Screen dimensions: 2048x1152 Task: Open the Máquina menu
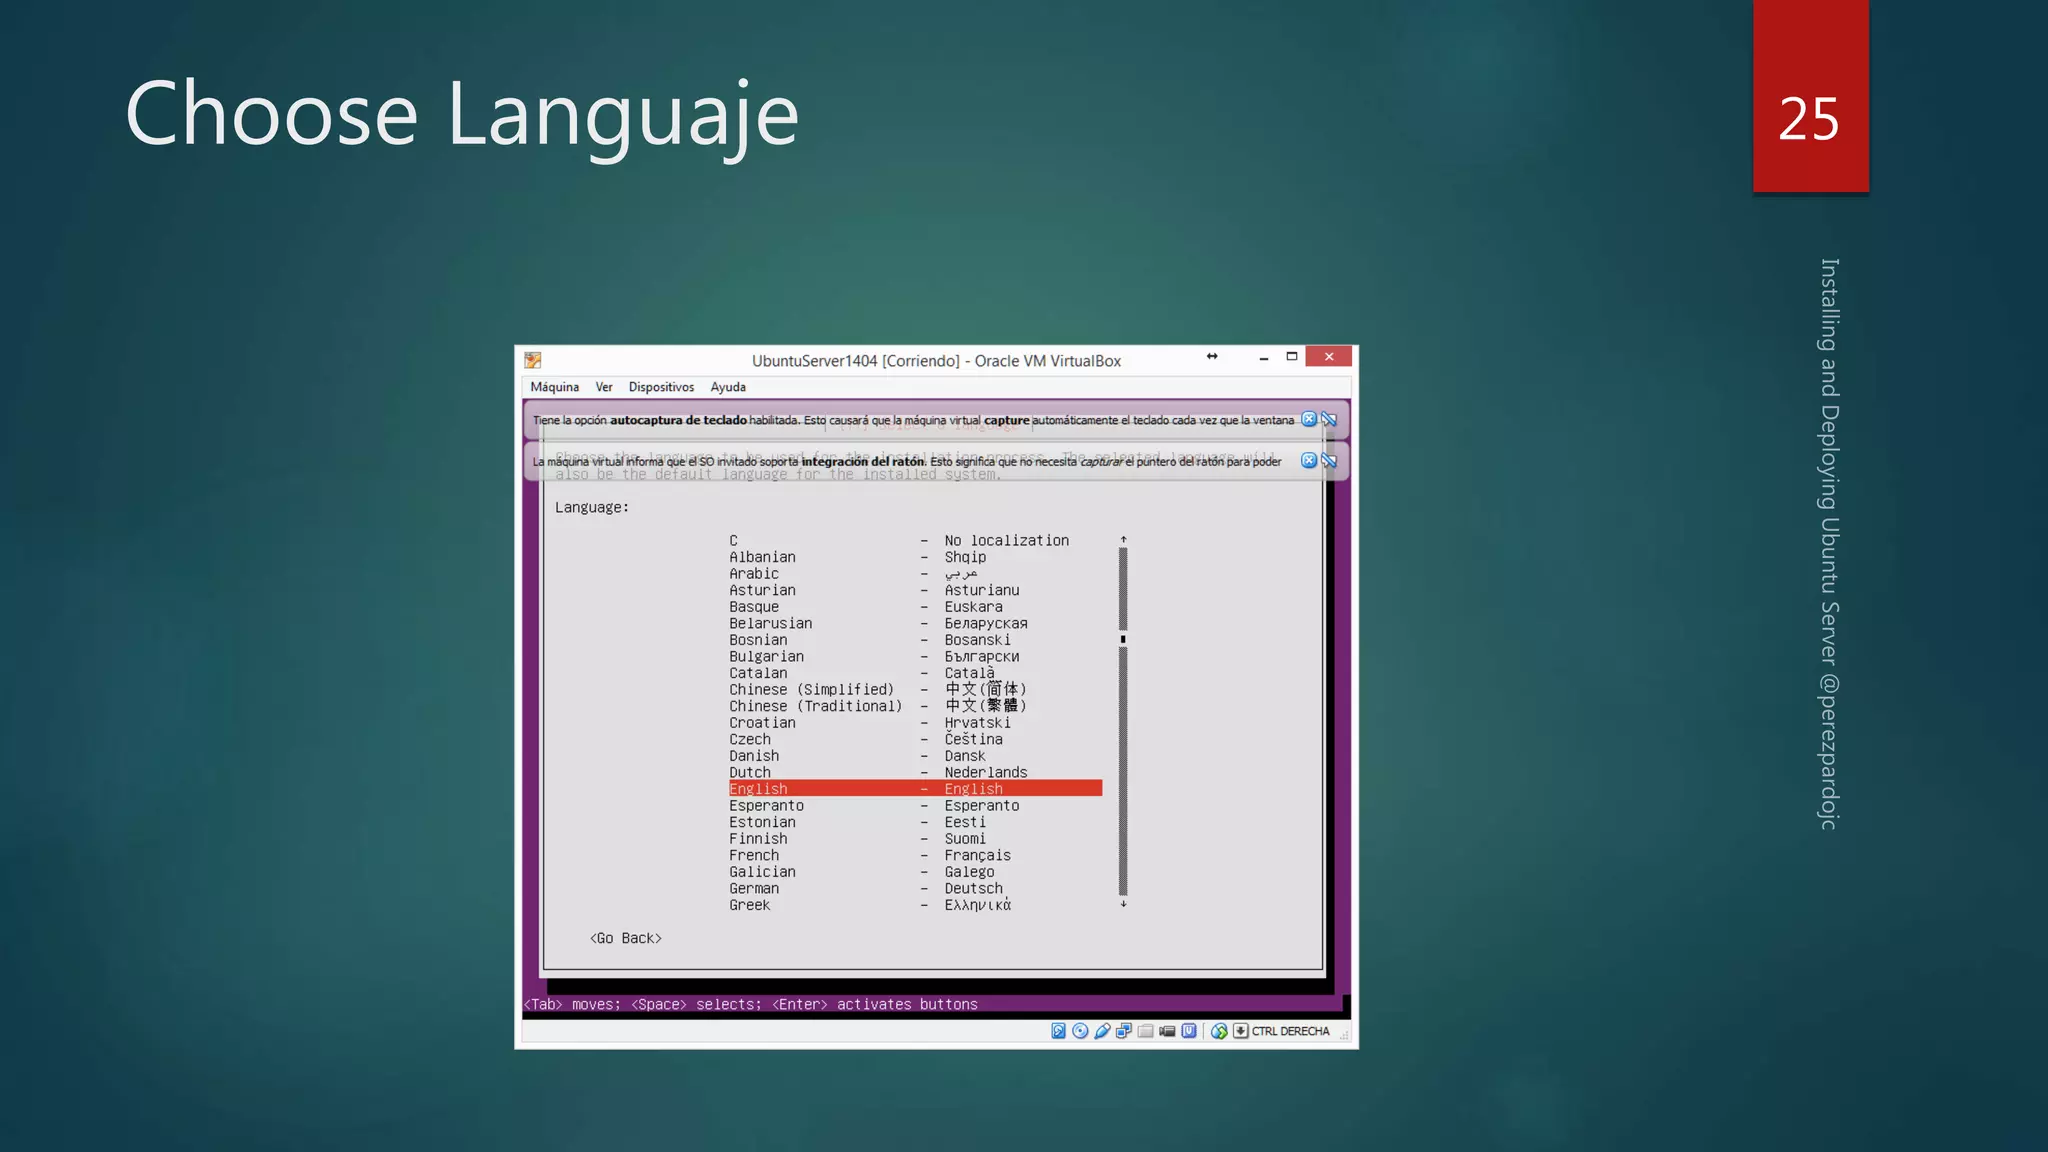tap(554, 387)
